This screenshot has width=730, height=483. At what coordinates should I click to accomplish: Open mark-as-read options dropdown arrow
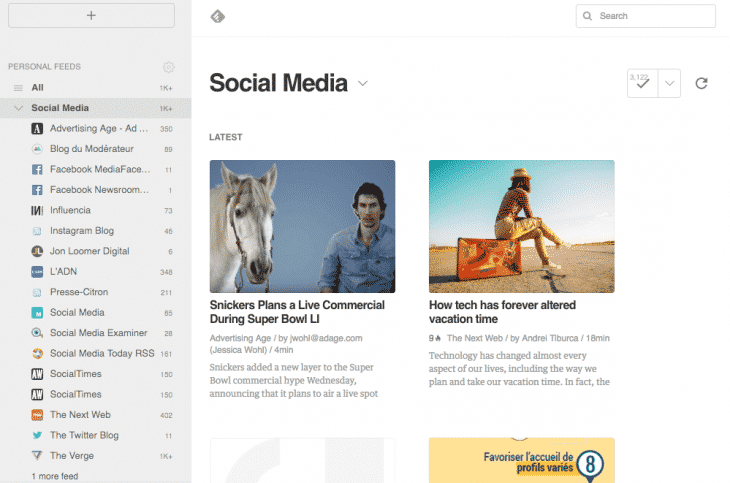[669, 84]
